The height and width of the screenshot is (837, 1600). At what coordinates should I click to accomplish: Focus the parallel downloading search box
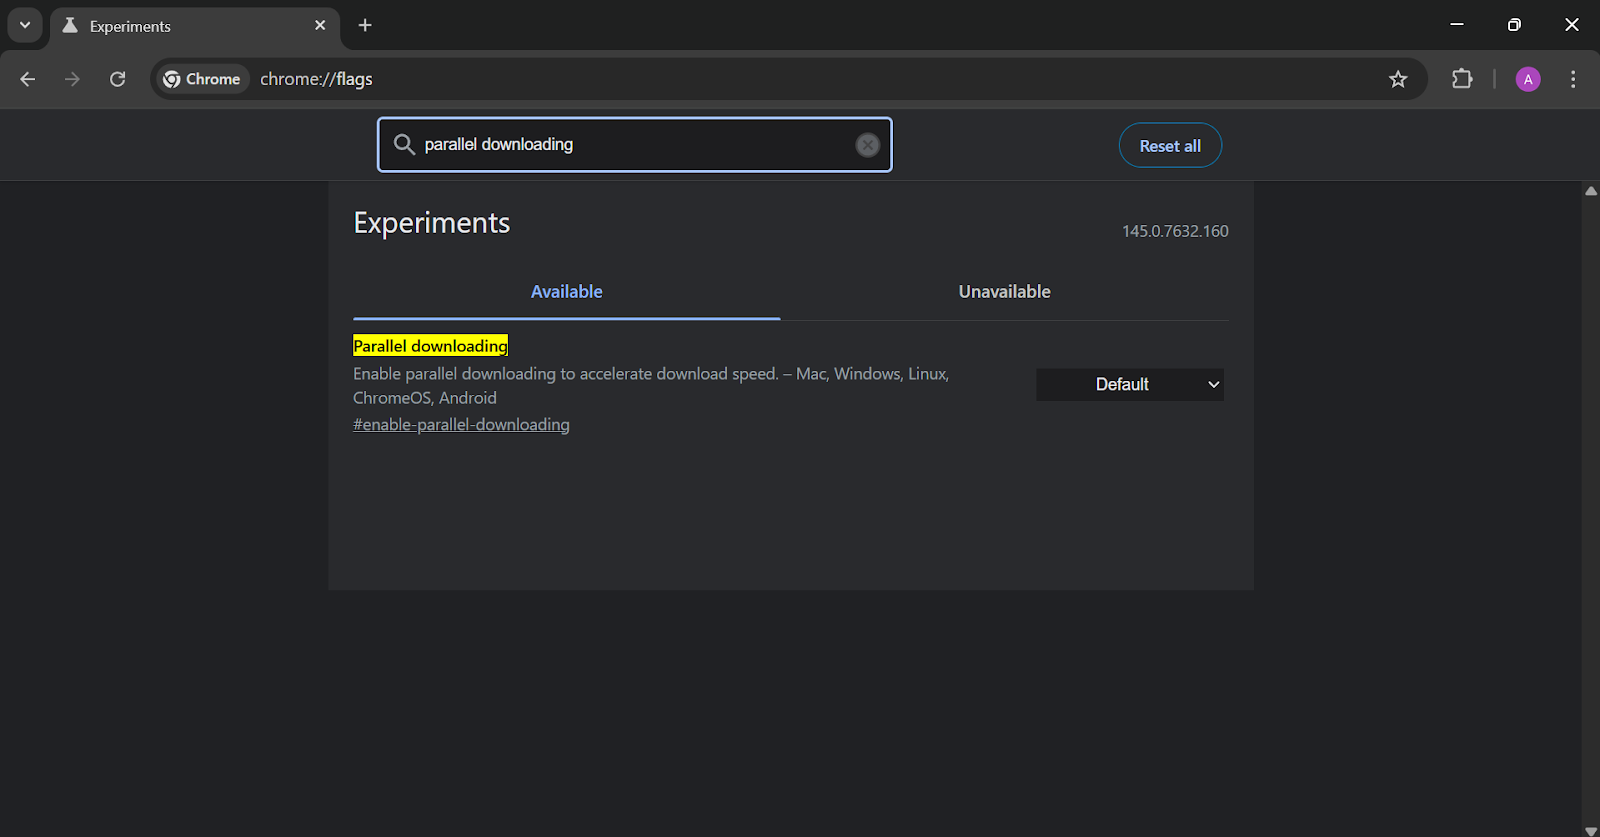pyautogui.click(x=635, y=145)
